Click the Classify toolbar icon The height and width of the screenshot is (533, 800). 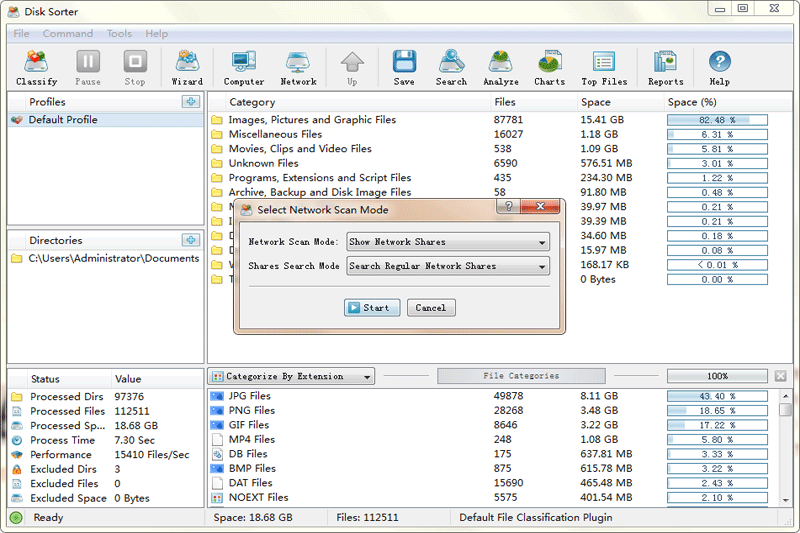click(x=37, y=67)
